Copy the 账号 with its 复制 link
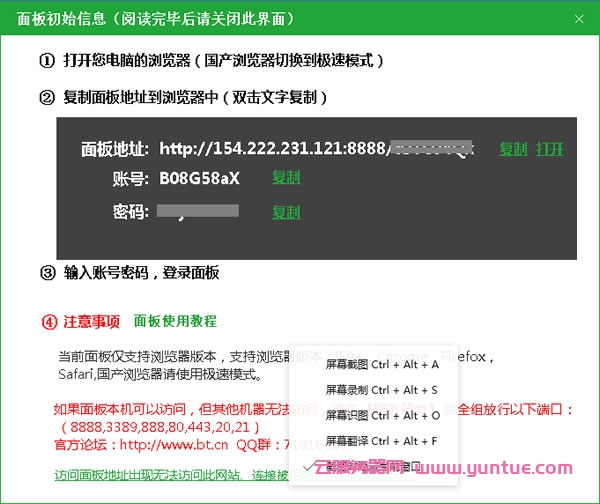The width and height of the screenshot is (600, 504). [286, 179]
